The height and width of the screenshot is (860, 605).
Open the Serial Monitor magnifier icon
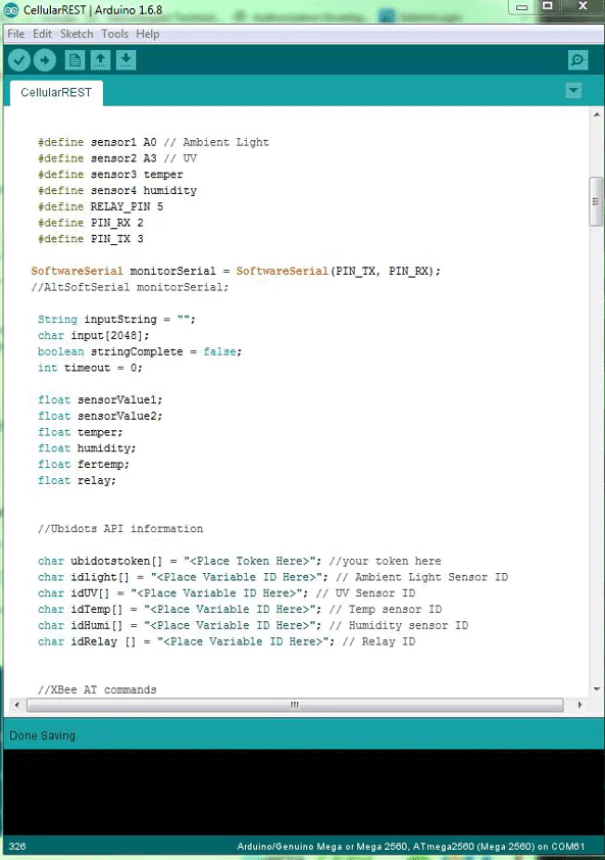point(578,60)
